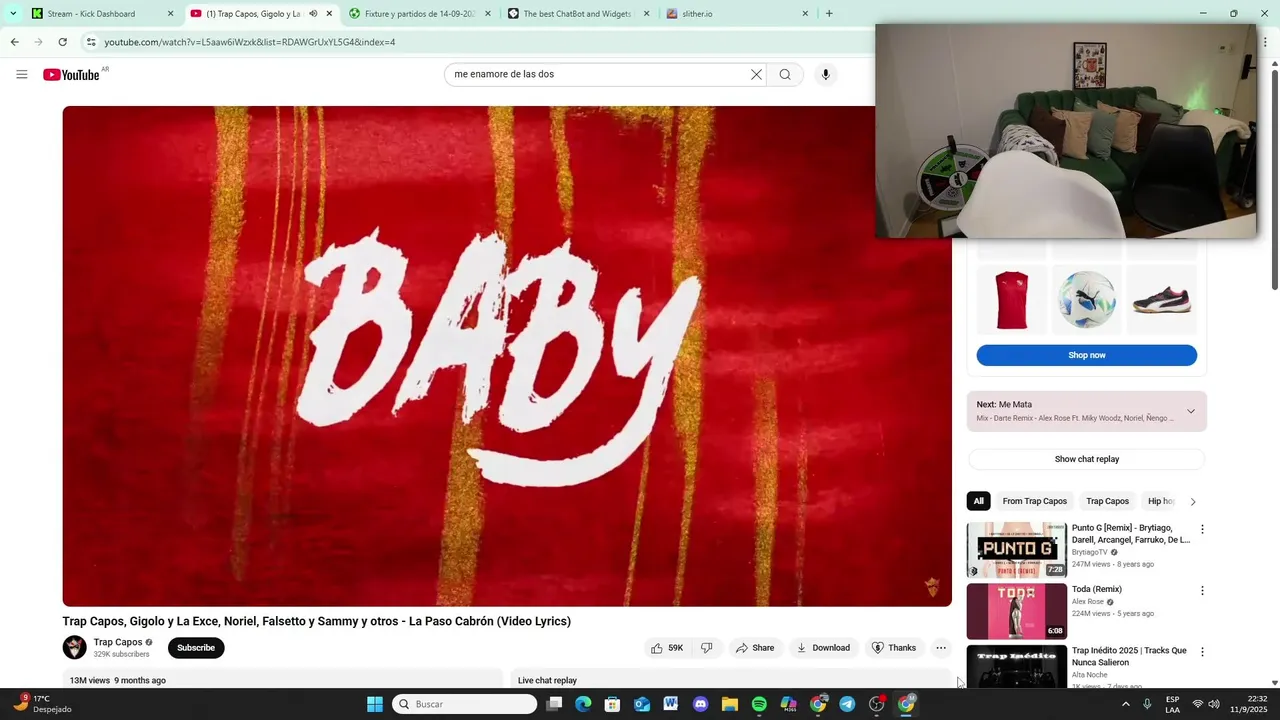Open more actions ellipsis under the video
Image resolution: width=1280 pixels, height=720 pixels.
click(x=940, y=648)
